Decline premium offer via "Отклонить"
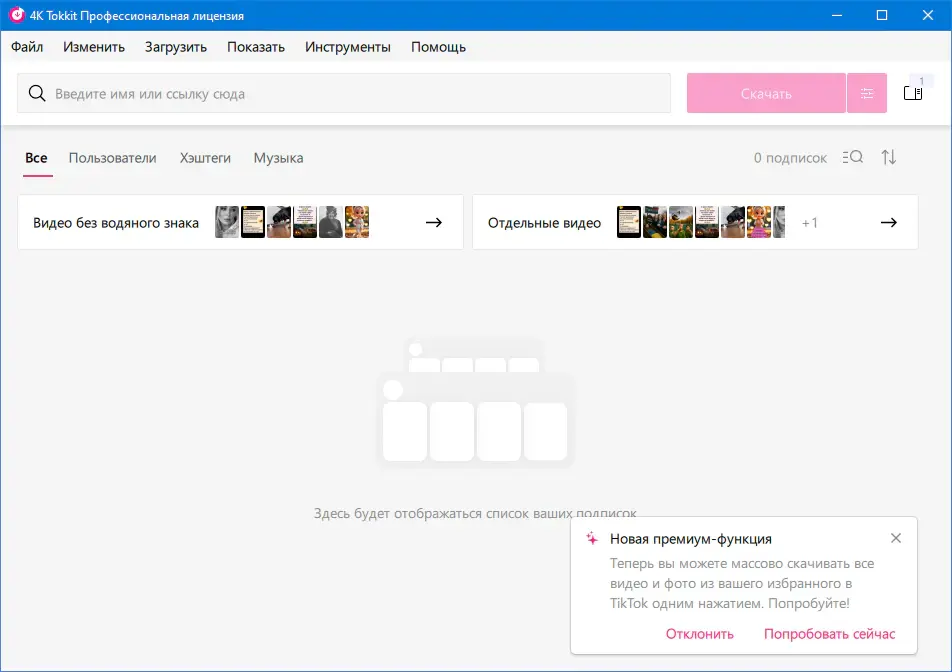This screenshot has height=672, width=952. click(700, 634)
